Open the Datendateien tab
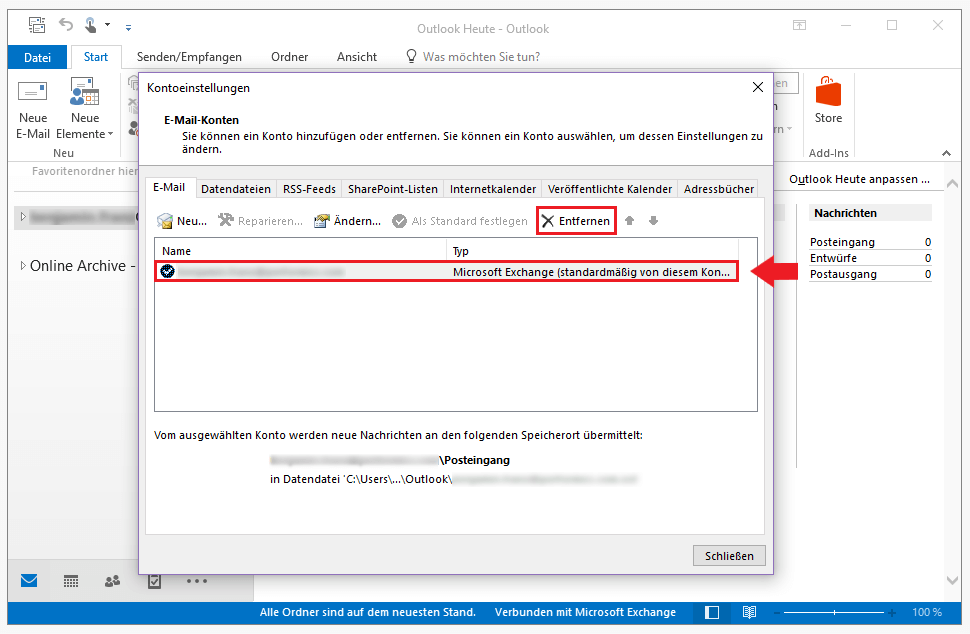 236,189
